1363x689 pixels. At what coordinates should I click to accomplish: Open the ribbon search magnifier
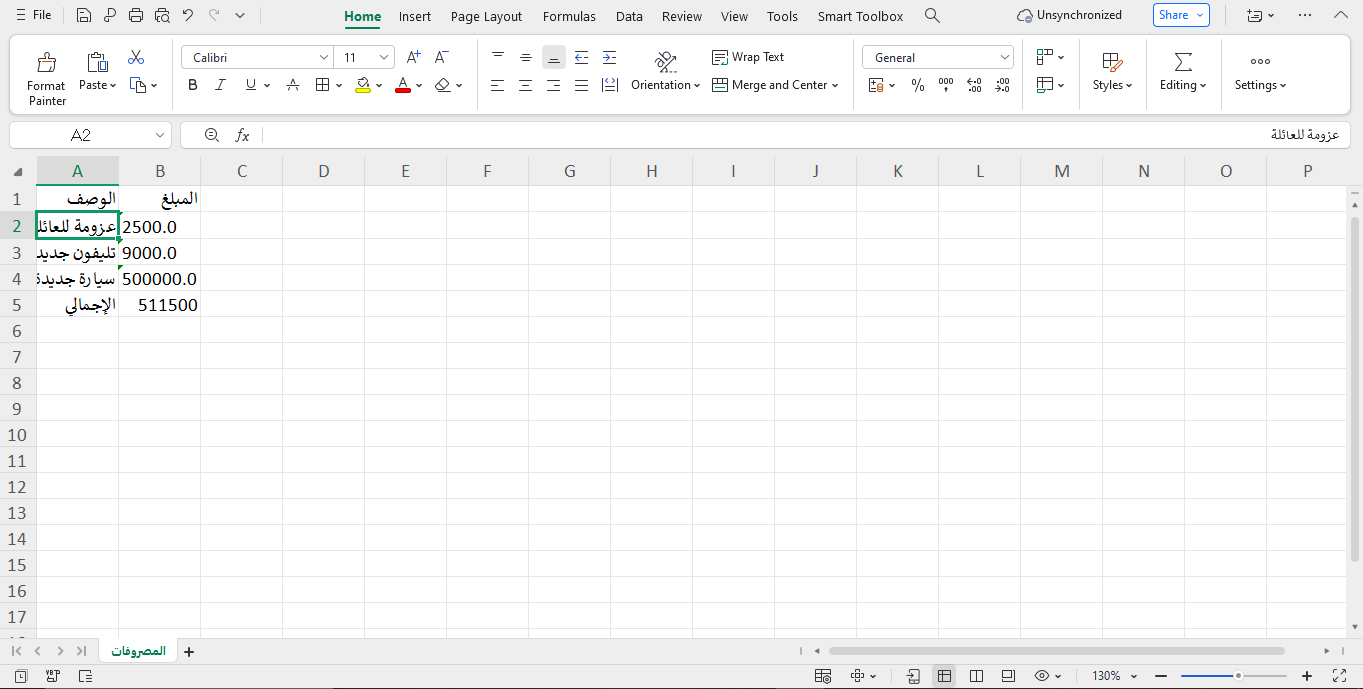click(x=932, y=16)
